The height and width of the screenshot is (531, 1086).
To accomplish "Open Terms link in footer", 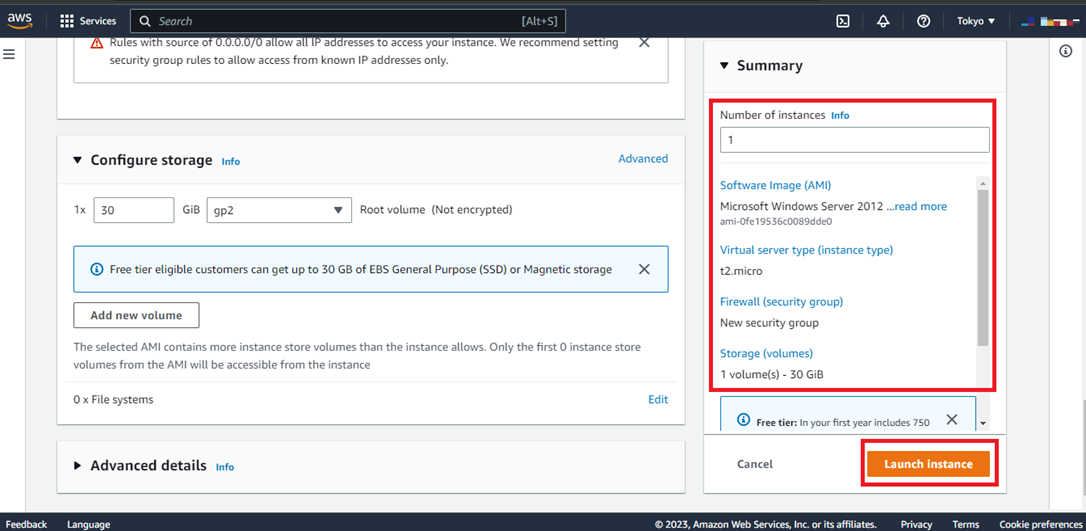I will 965,524.
